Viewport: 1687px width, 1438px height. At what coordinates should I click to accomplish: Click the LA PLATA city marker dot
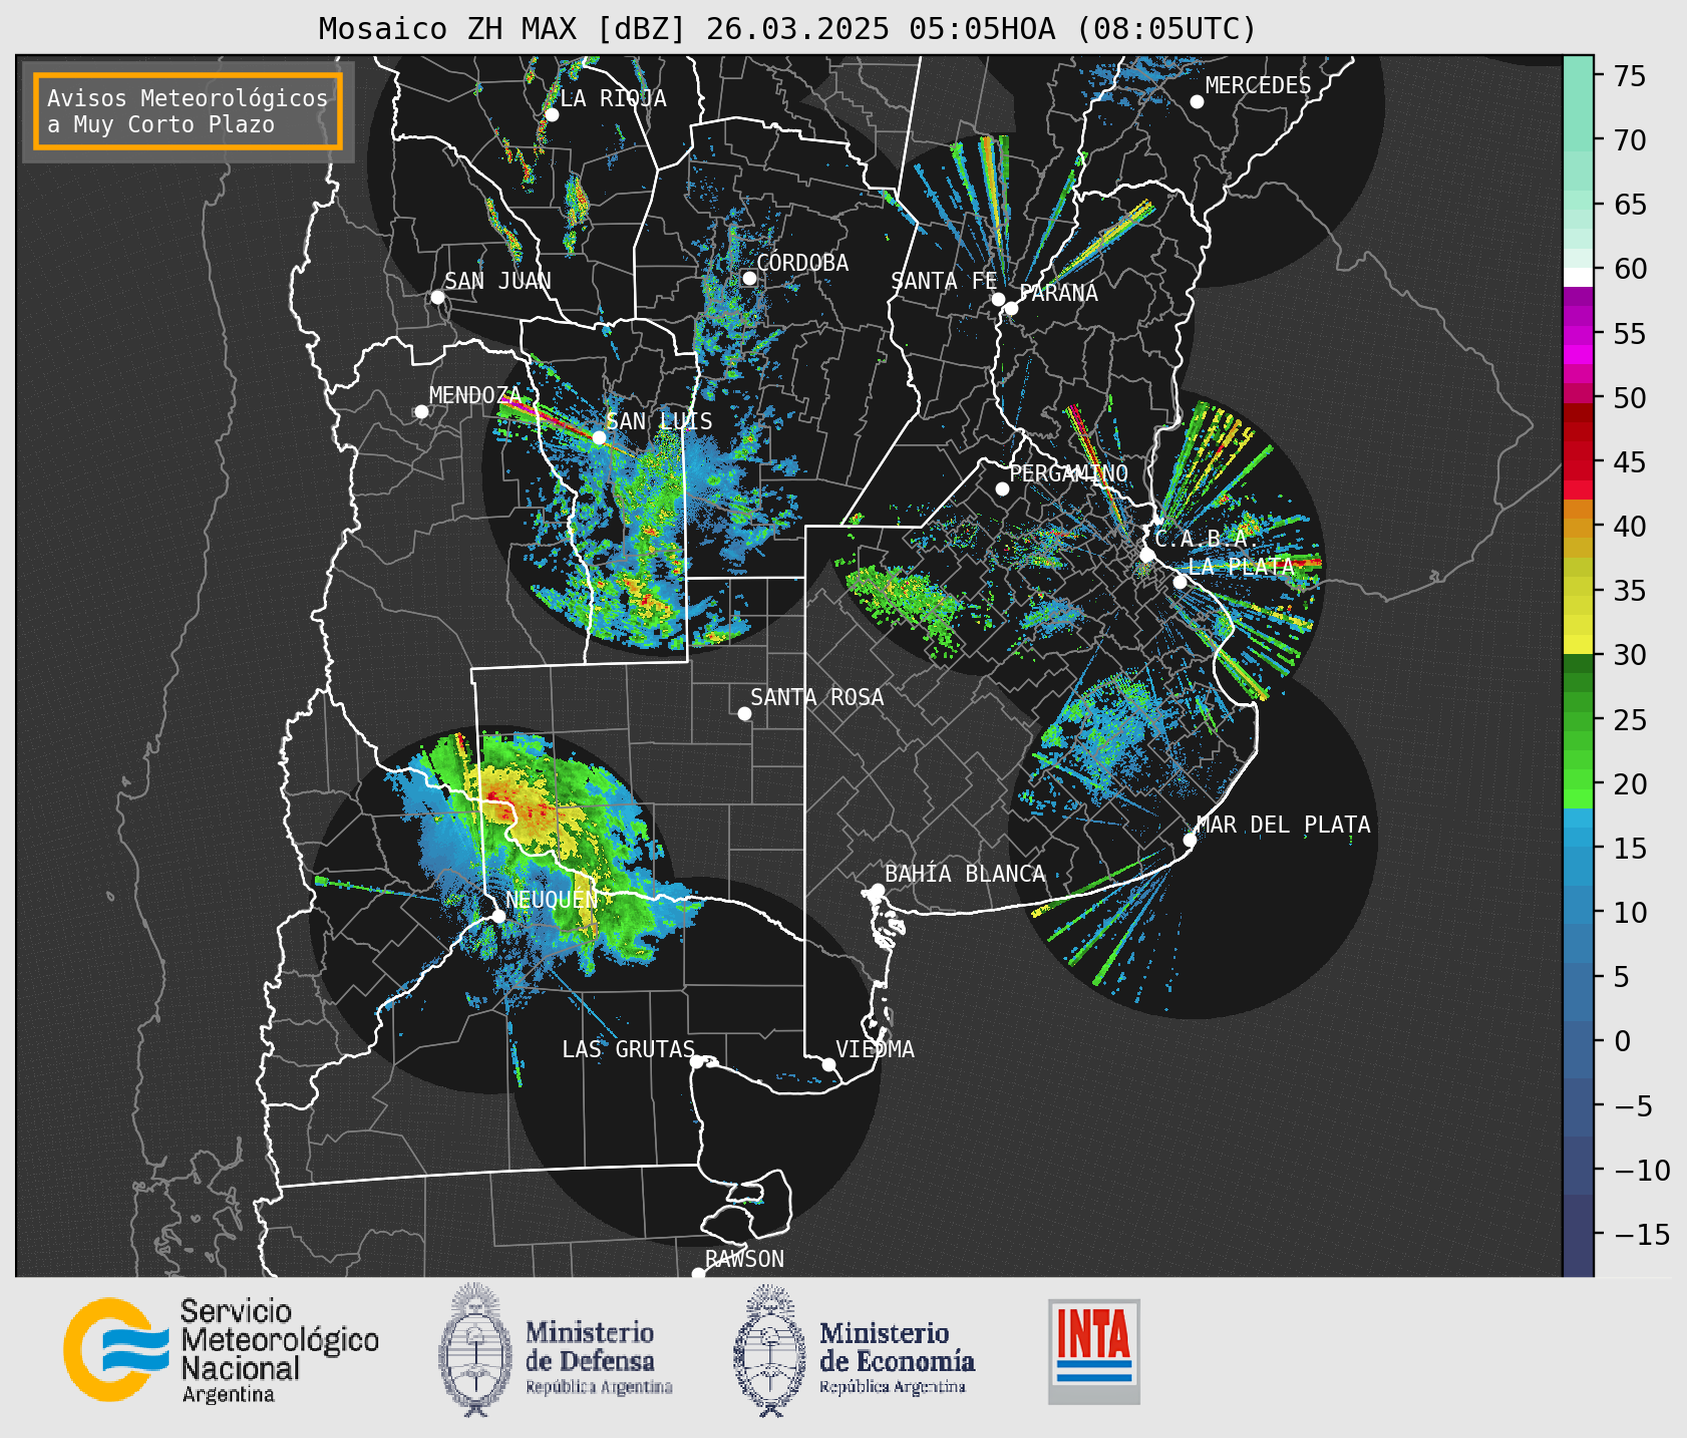(x=1180, y=582)
